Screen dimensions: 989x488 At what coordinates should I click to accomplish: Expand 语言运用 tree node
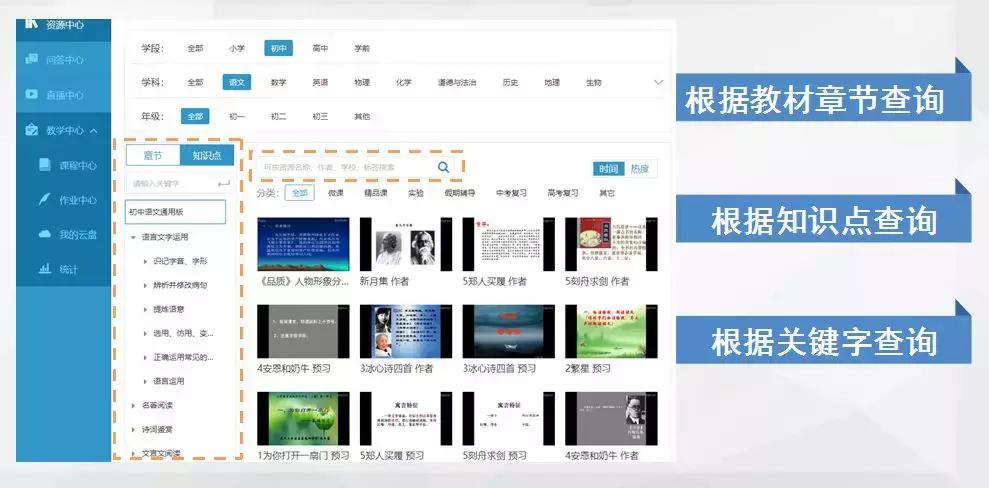tap(145, 381)
